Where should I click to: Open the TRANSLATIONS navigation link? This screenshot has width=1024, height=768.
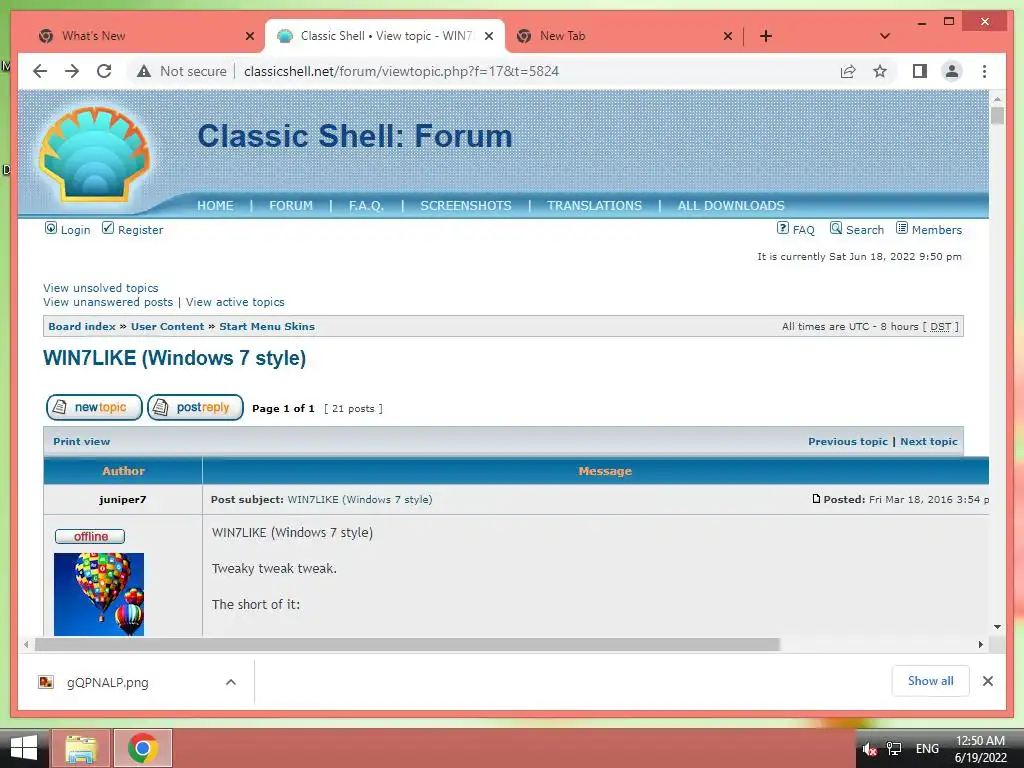(594, 206)
